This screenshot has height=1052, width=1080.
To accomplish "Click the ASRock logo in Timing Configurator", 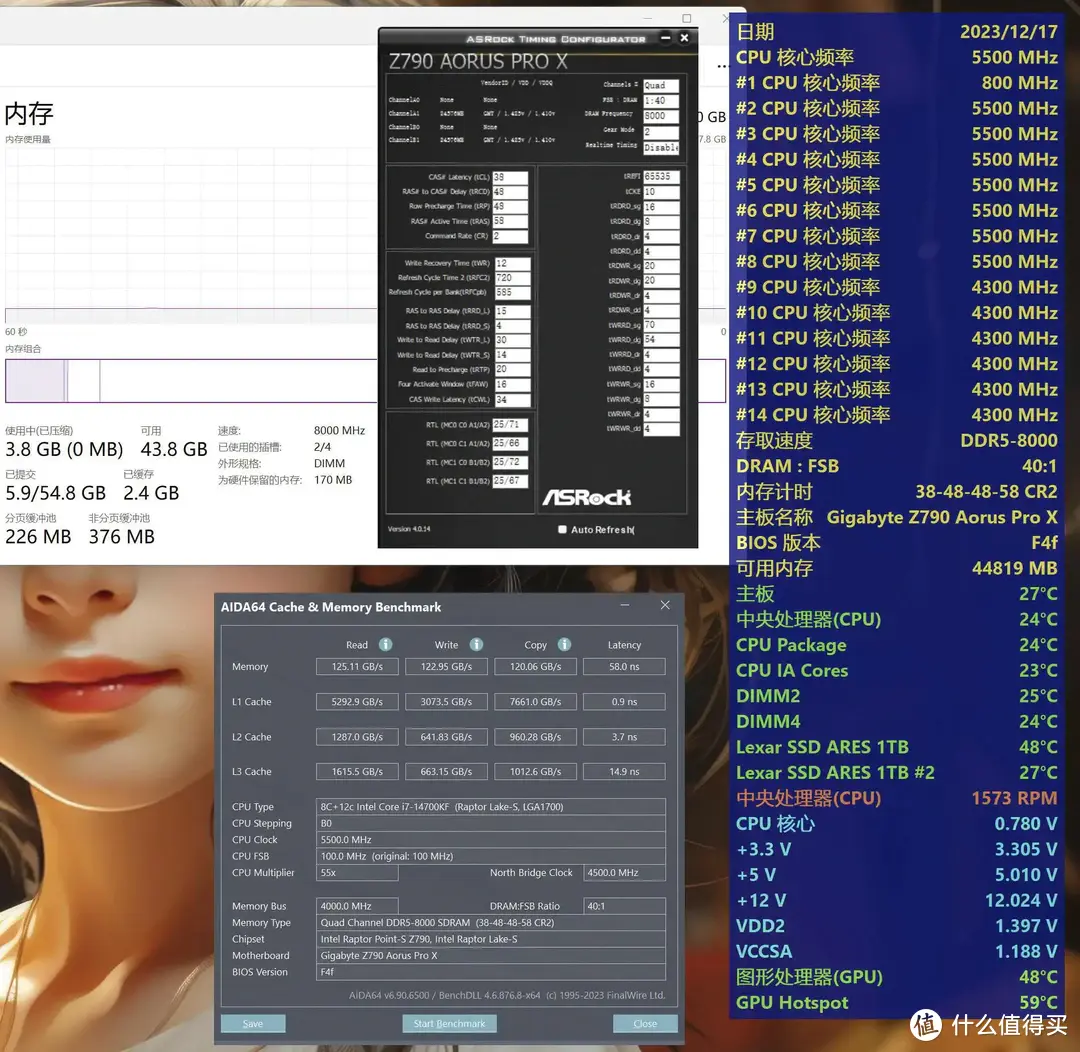I will coord(587,497).
